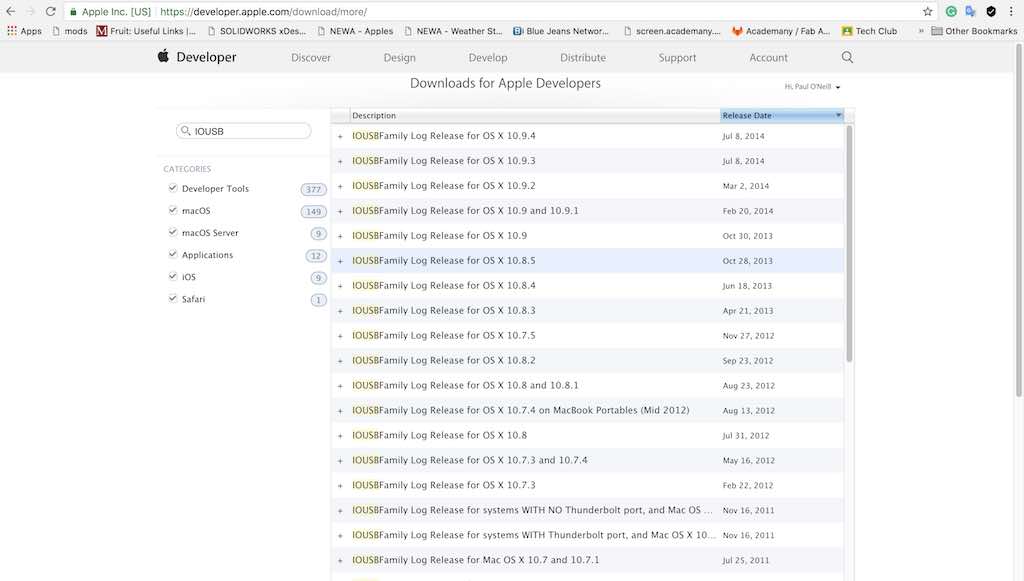This screenshot has height=581, width=1024.
Task: Click the 377 count badge for Developer Tools
Action: point(313,189)
